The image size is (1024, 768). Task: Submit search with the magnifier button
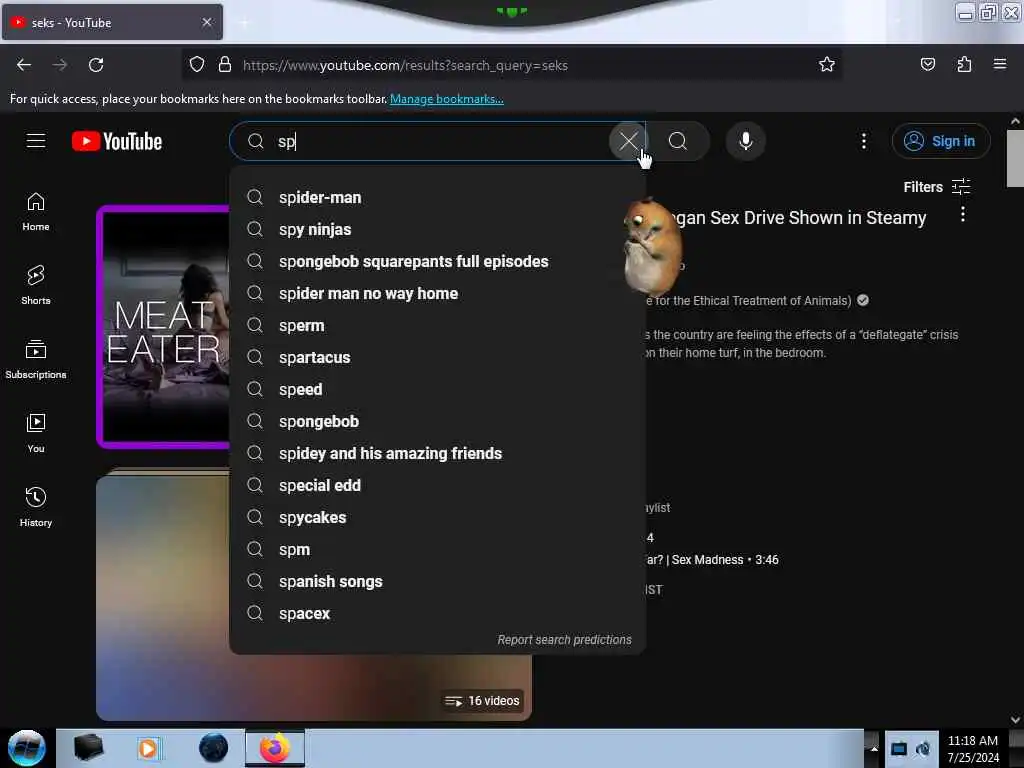(678, 141)
